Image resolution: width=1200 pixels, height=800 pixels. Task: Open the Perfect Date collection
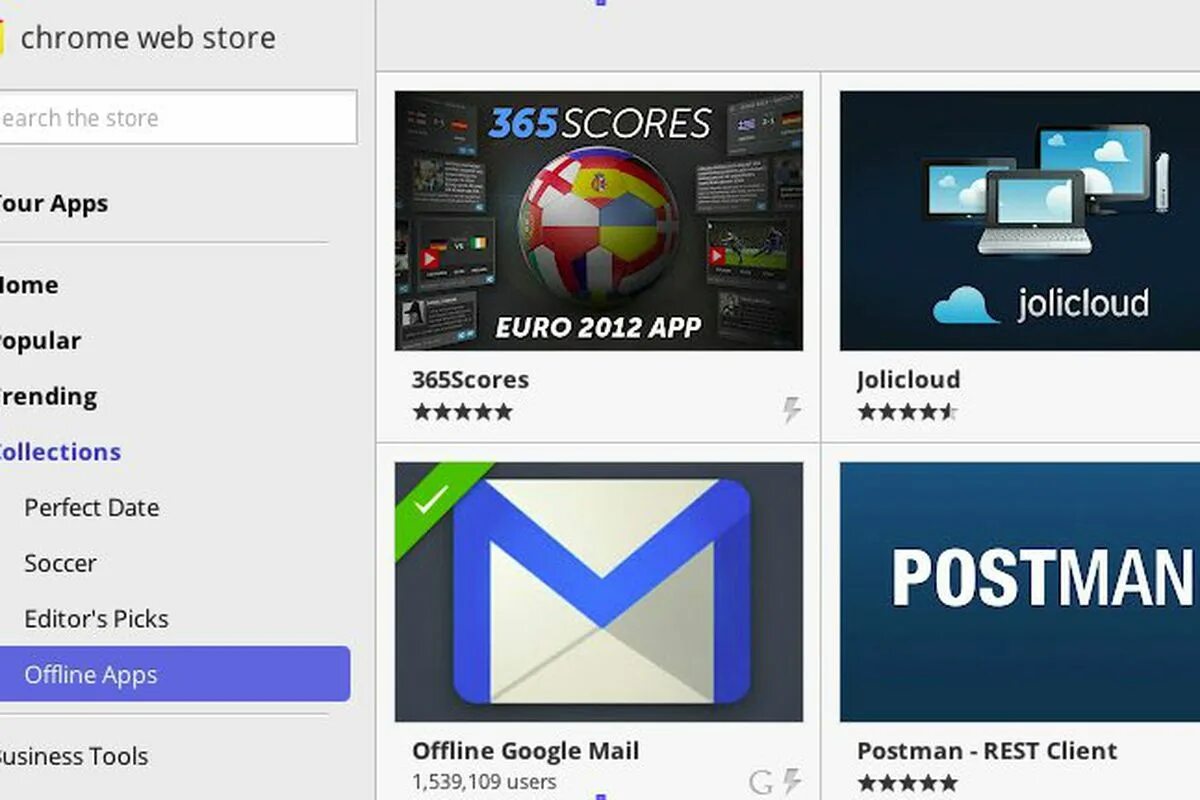coord(92,507)
